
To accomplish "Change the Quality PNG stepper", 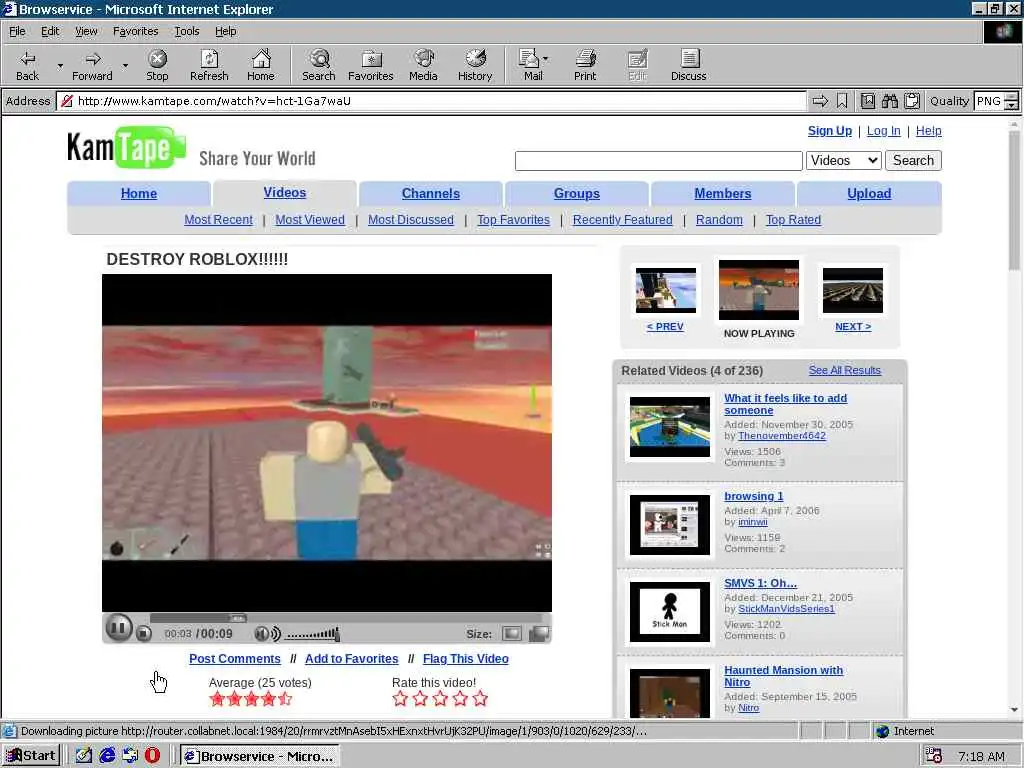I will (1011, 101).
